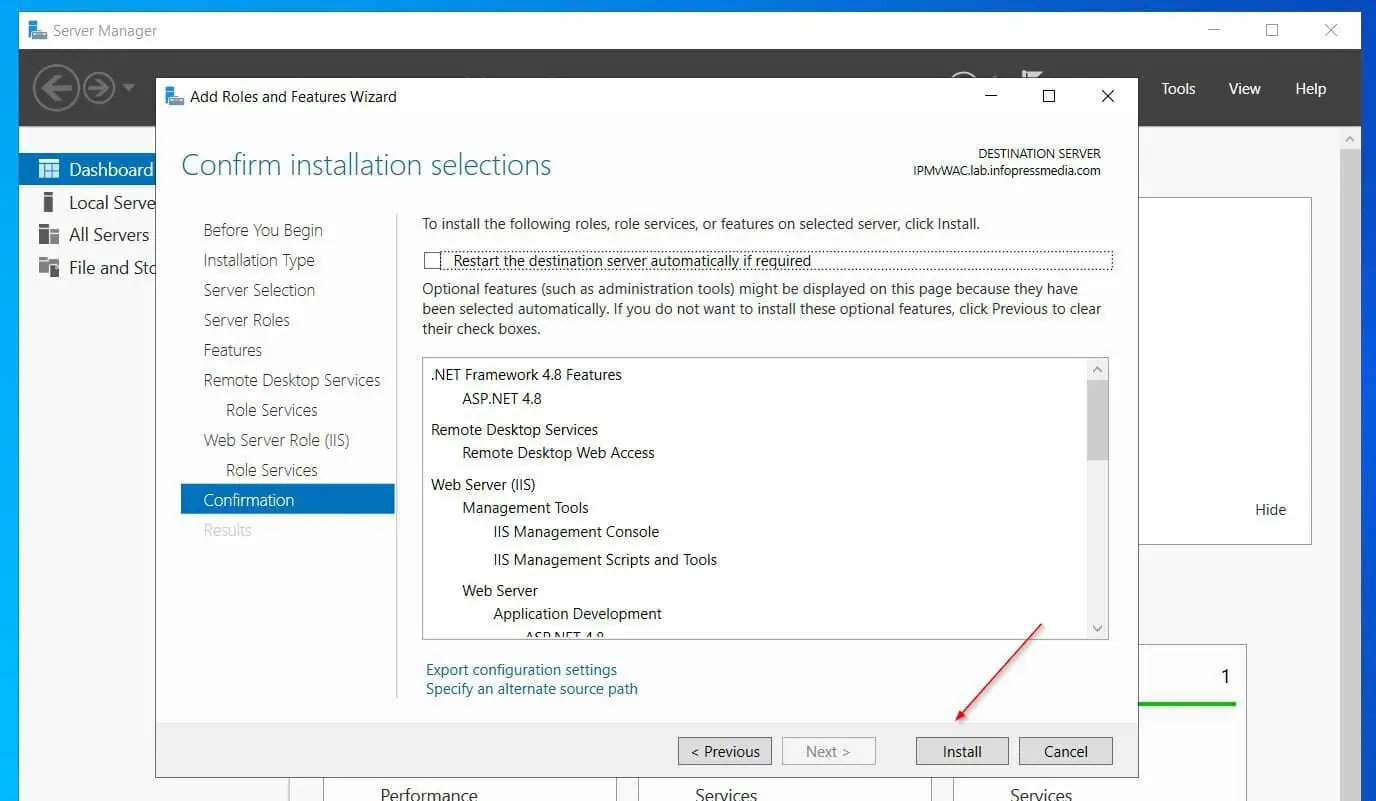Click Server Manager title bar icon
Screen dimensions: 1376x801
[38, 30]
